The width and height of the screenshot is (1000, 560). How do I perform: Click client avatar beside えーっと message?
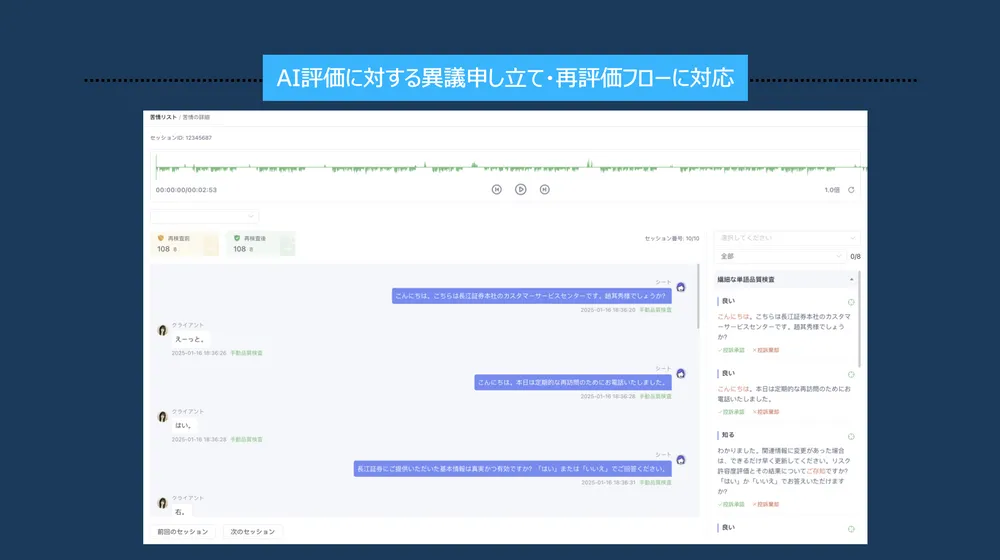(x=162, y=330)
